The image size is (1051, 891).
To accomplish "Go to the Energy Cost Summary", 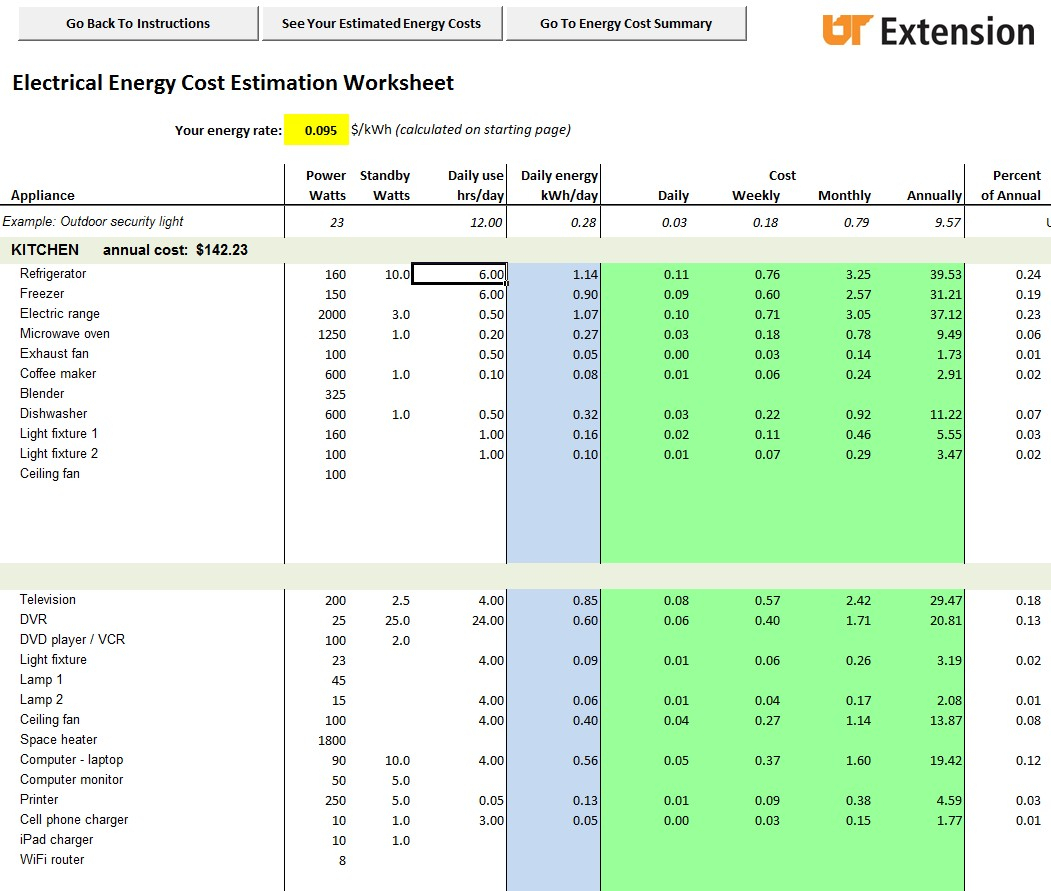I will pyautogui.click(x=626, y=23).
